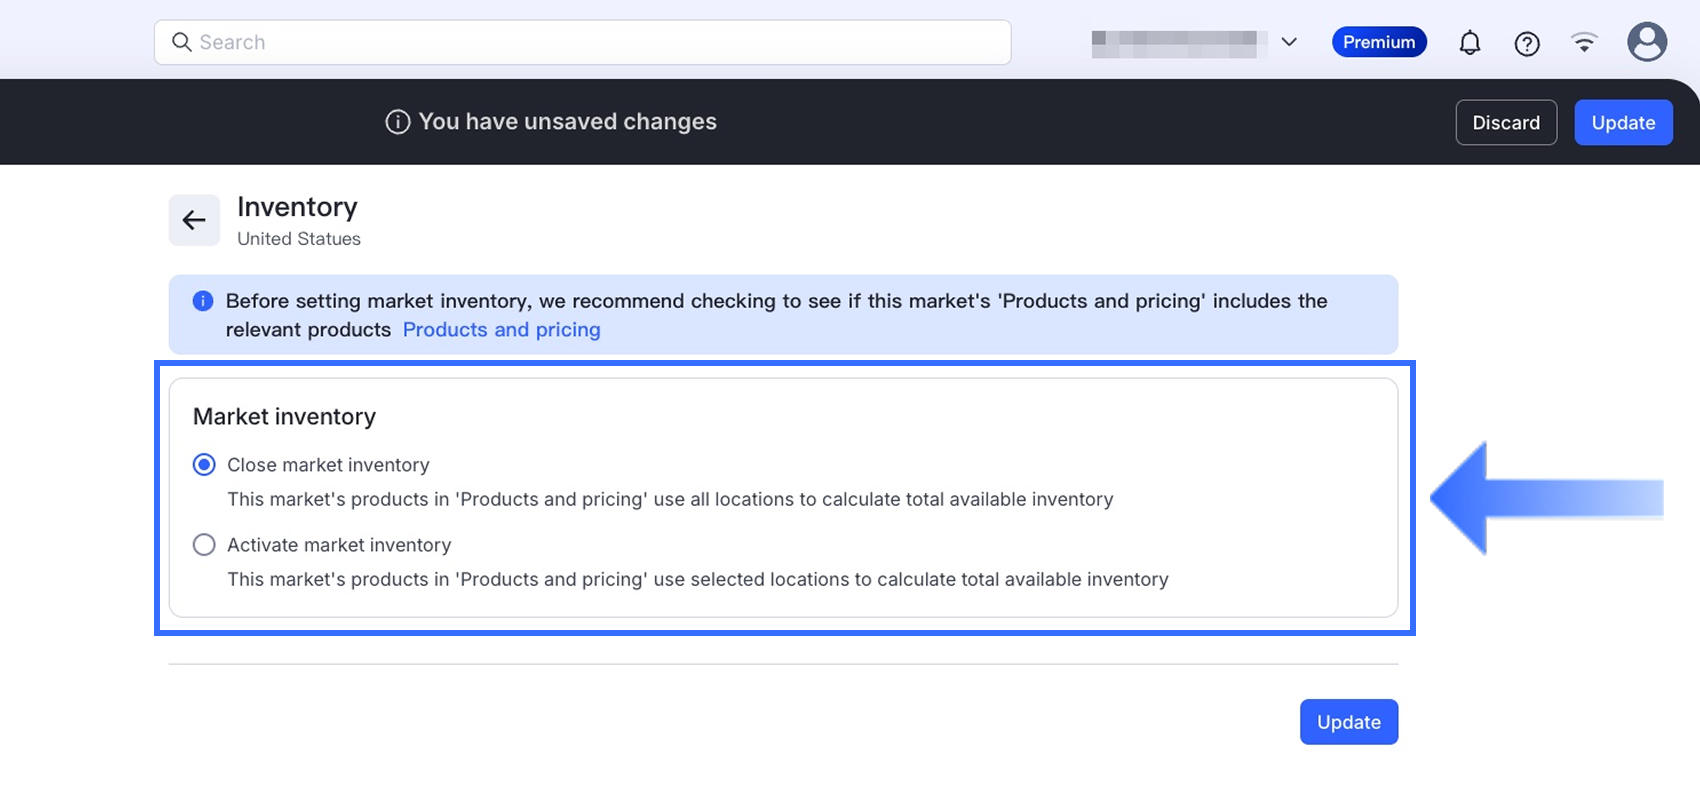Screen dimensions: 1700x802
Task: Click the Close market inventory label text
Action: point(328,465)
